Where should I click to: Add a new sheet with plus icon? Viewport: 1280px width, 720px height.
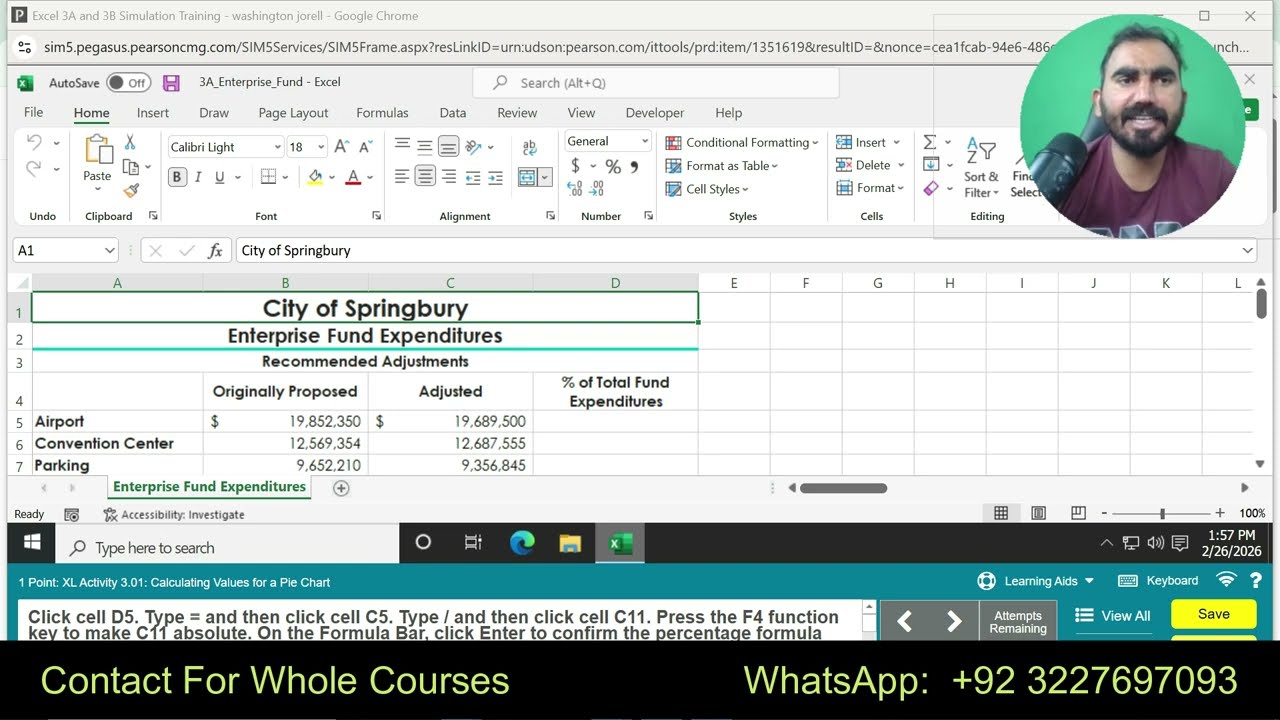click(x=341, y=488)
